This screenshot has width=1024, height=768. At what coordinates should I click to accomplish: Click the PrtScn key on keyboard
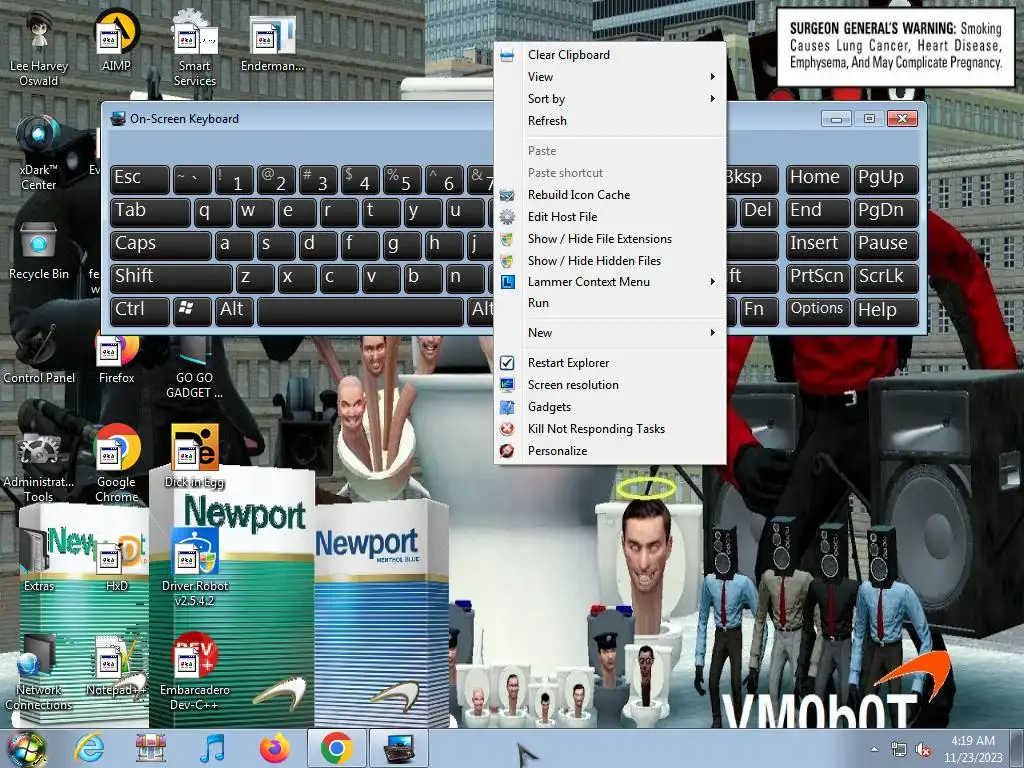818,278
